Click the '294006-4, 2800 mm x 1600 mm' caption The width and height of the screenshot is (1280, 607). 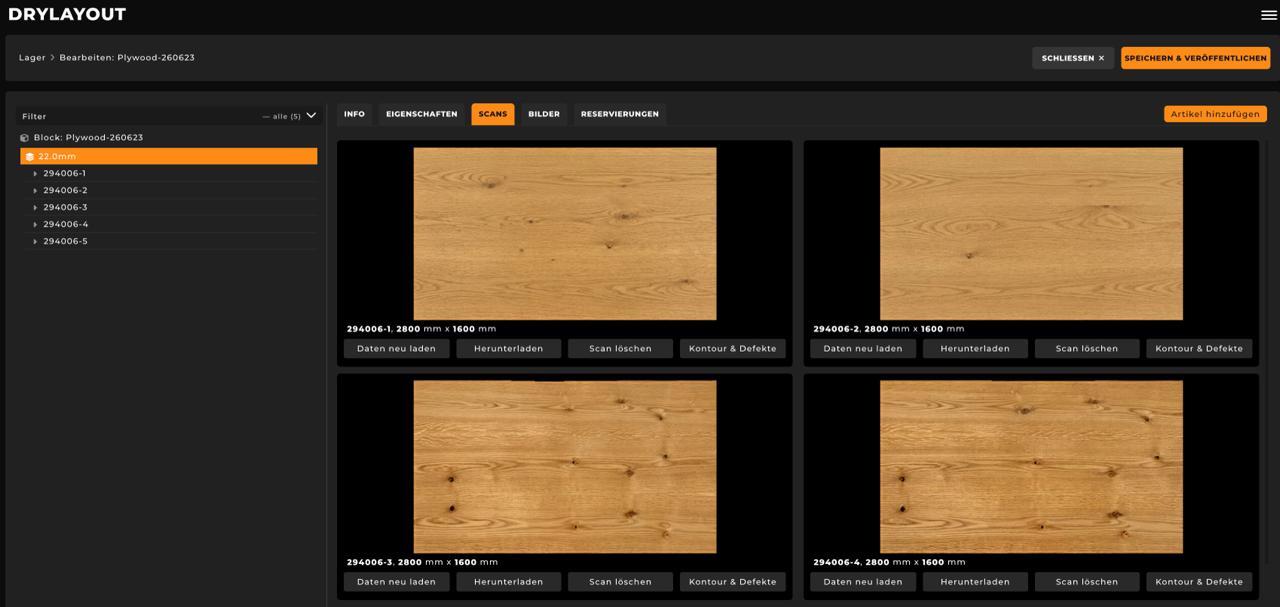coord(889,562)
